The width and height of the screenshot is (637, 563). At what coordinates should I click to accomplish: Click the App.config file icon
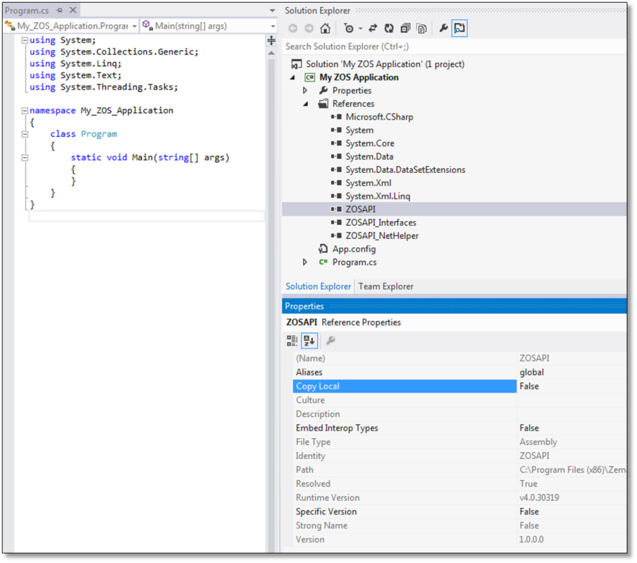click(323, 249)
